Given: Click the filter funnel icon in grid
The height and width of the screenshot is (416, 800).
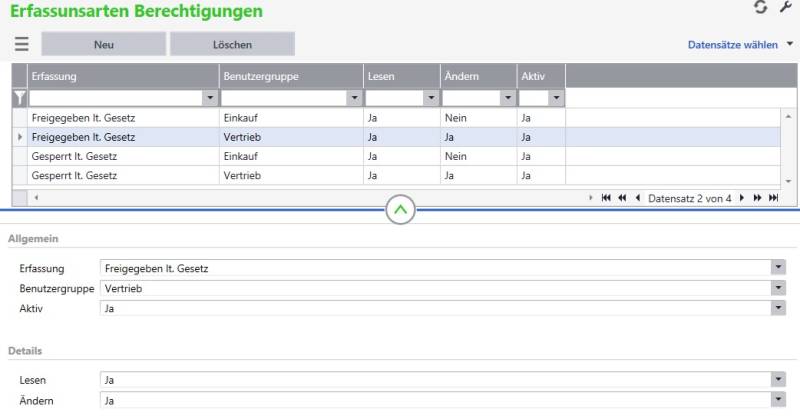Looking at the screenshot, I should coord(19,98).
